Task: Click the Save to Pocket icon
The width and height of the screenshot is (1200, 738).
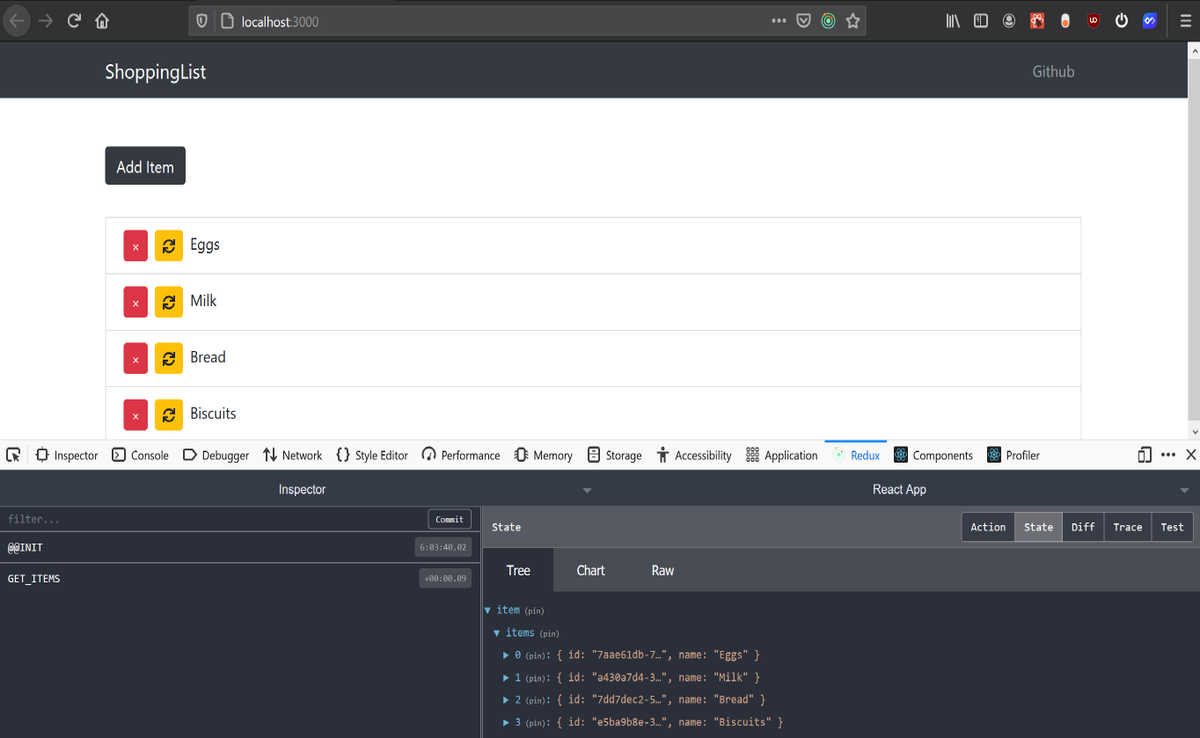Action: click(803, 21)
